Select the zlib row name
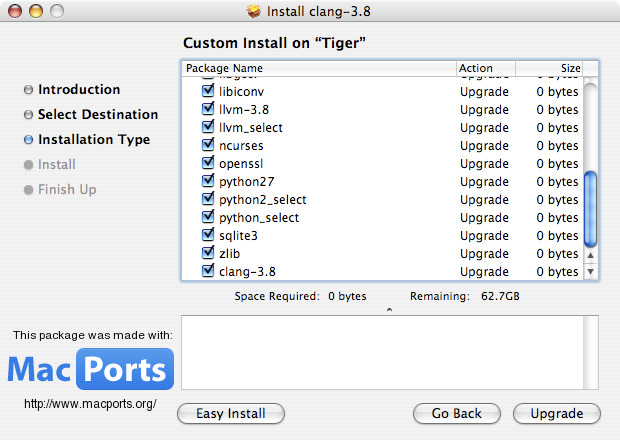This screenshot has height=440, width=620. coord(229,253)
